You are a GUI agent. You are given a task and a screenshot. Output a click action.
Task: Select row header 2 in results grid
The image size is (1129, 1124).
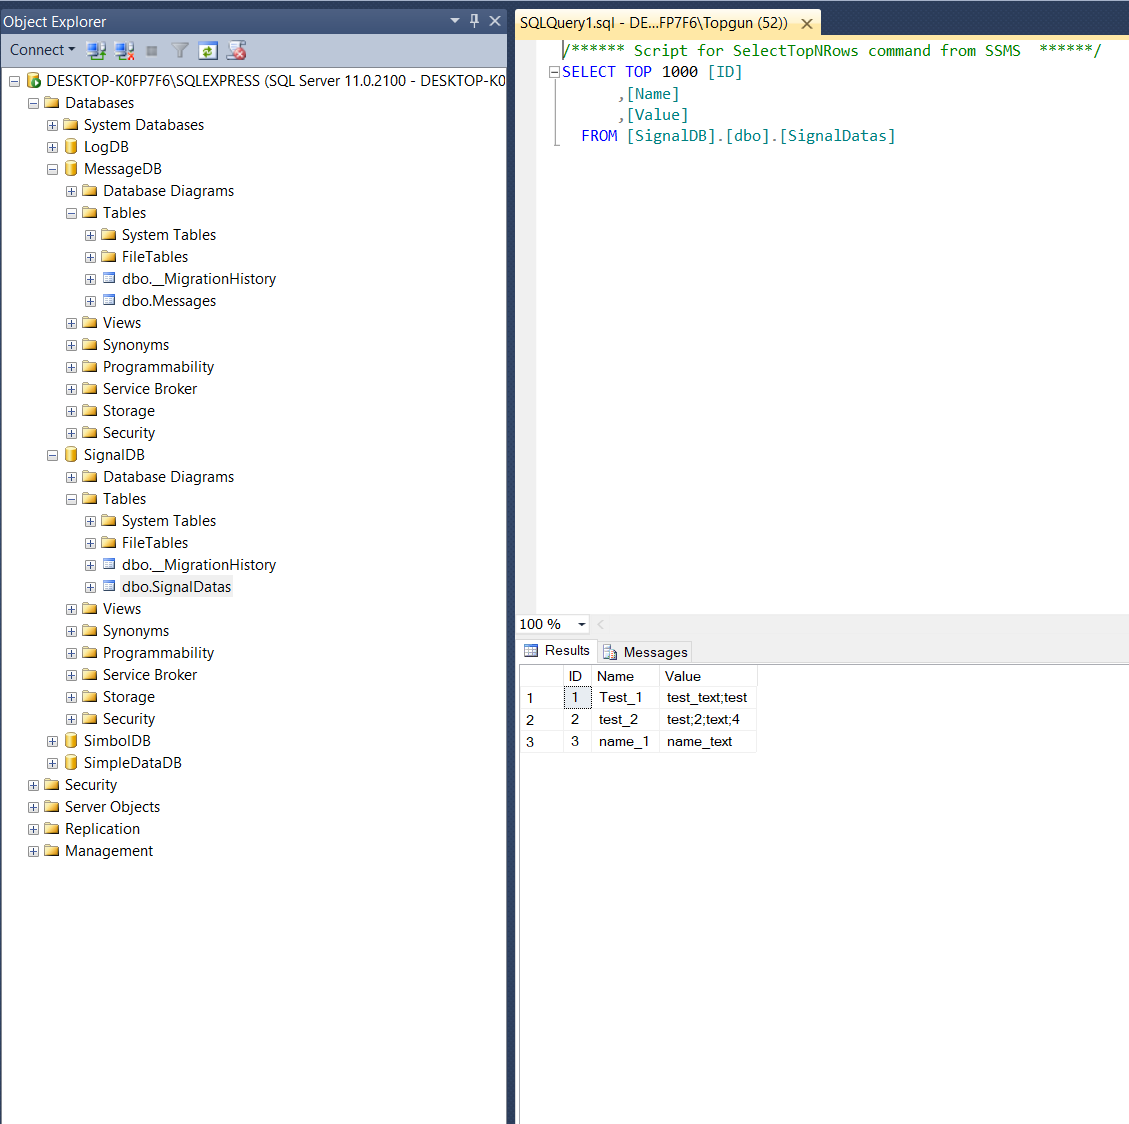pos(541,720)
